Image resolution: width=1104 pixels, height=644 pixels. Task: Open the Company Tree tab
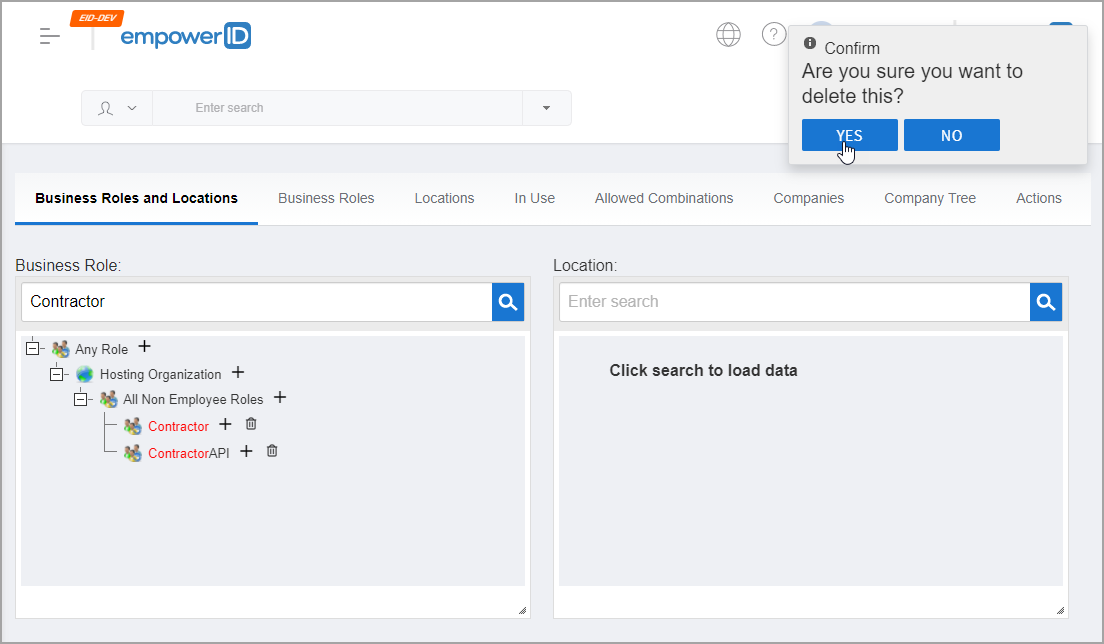click(929, 198)
